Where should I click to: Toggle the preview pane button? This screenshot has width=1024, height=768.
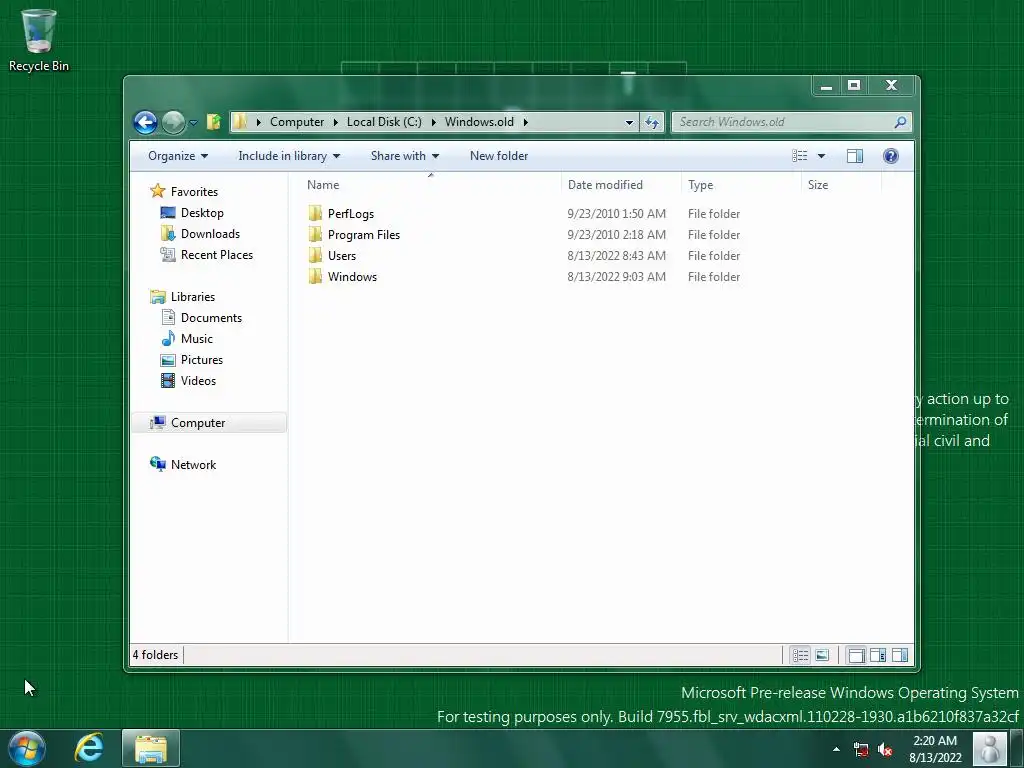[x=855, y=156]
